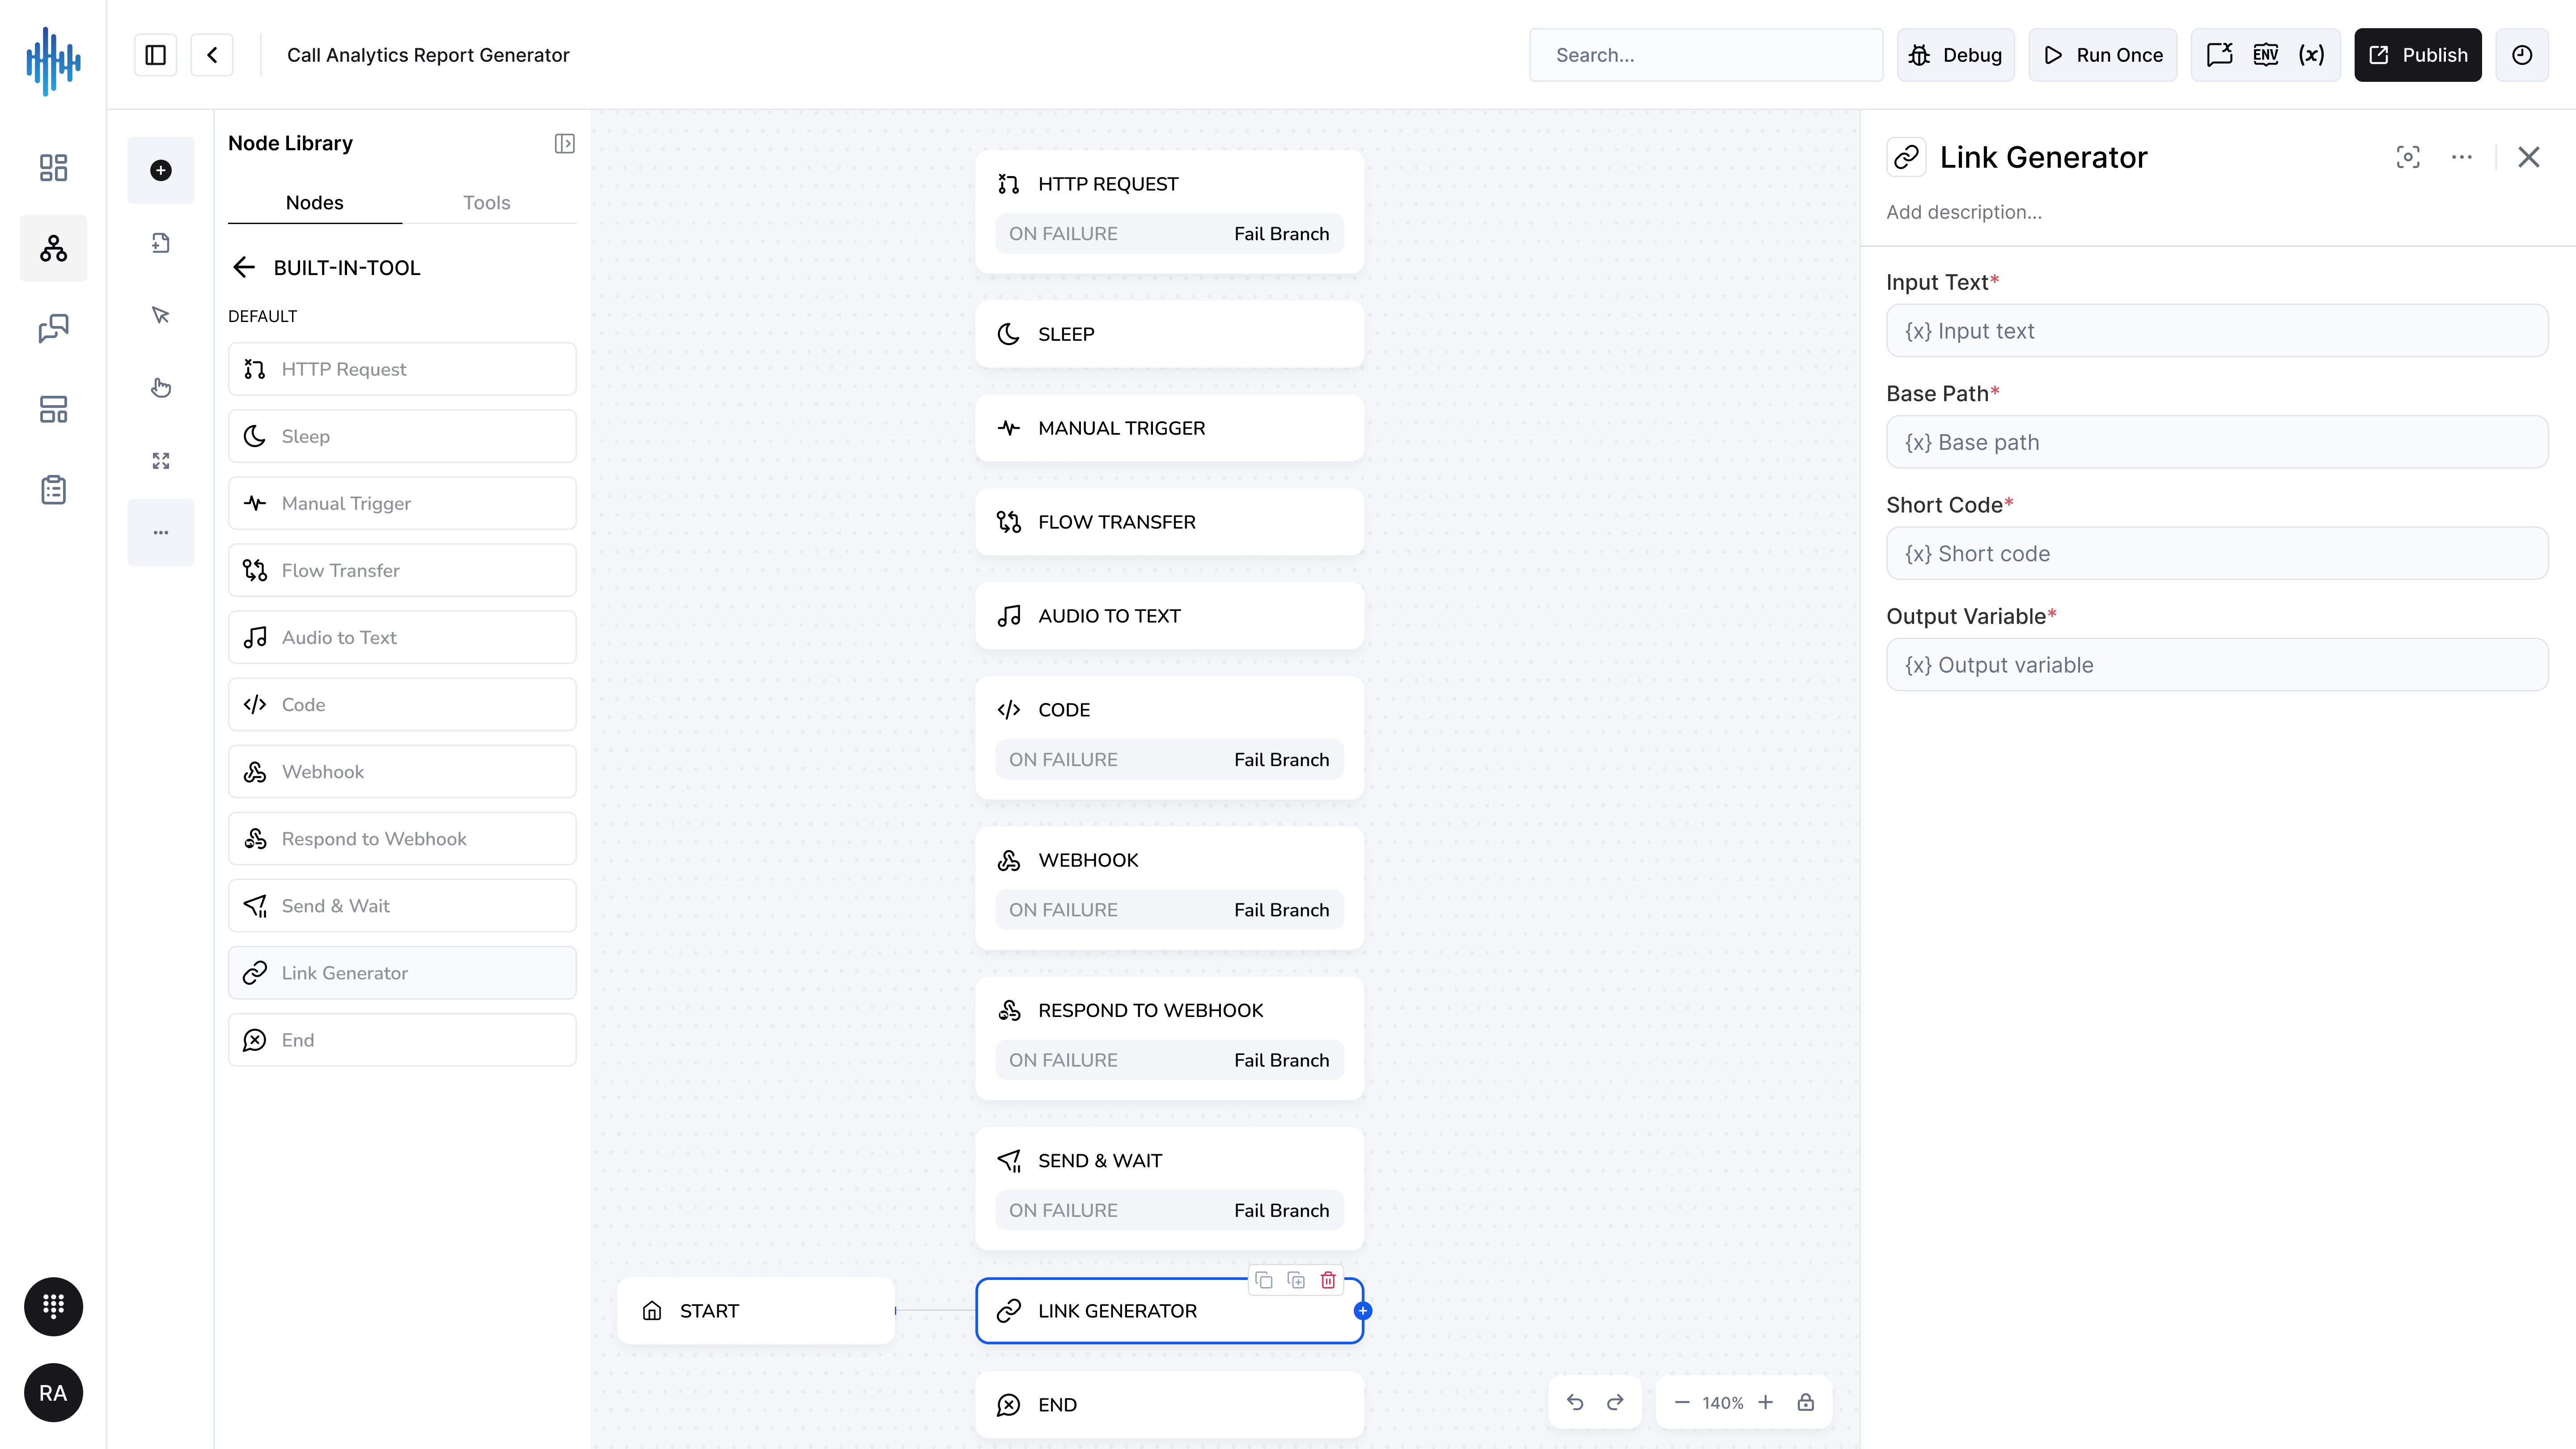
Task: Open the Link Generator panel more options menu
Action: coord(2462,157)
